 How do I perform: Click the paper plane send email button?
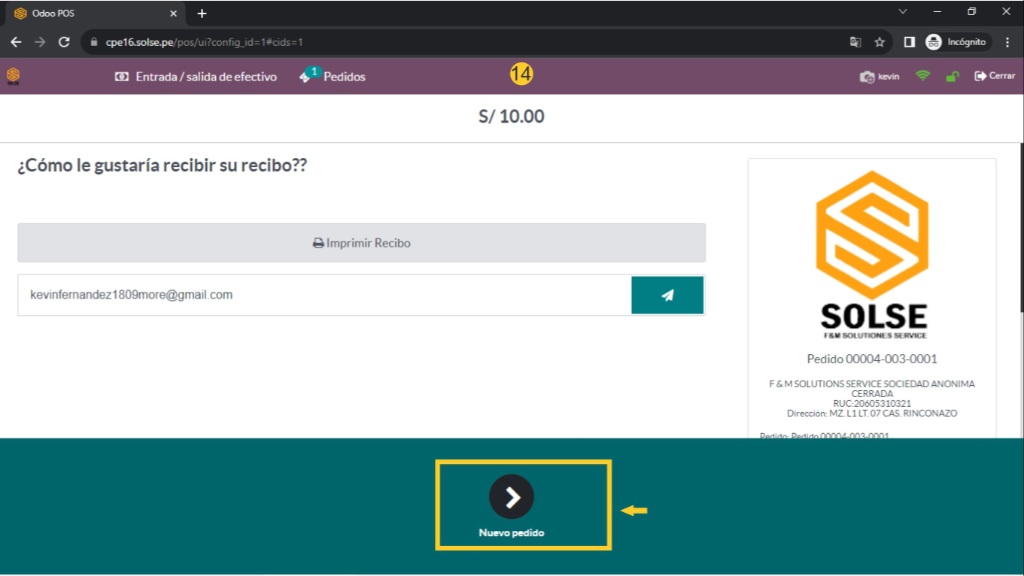click(x=667, y=295)
